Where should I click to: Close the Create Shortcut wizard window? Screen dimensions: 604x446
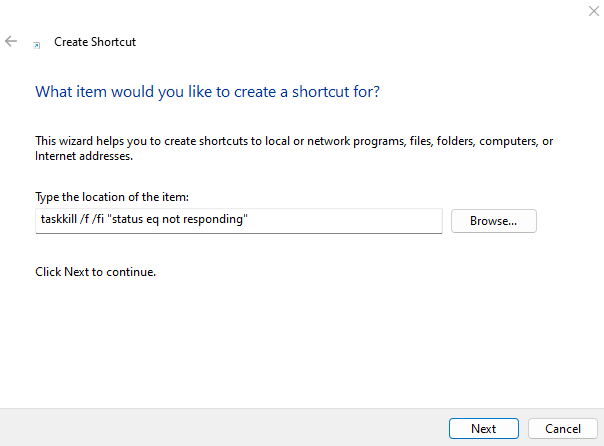click(x=594, y=11)
